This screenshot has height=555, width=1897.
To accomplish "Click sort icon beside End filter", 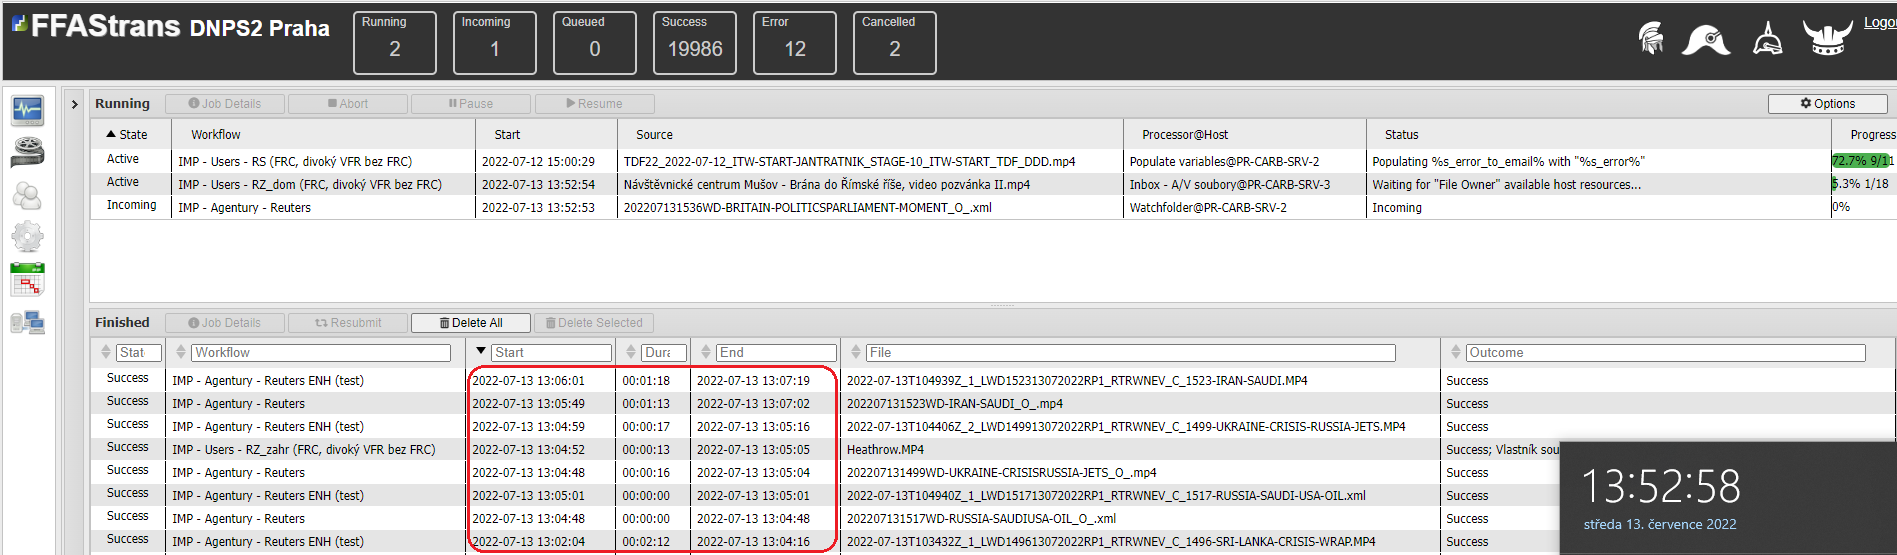I will coord(706,352).
